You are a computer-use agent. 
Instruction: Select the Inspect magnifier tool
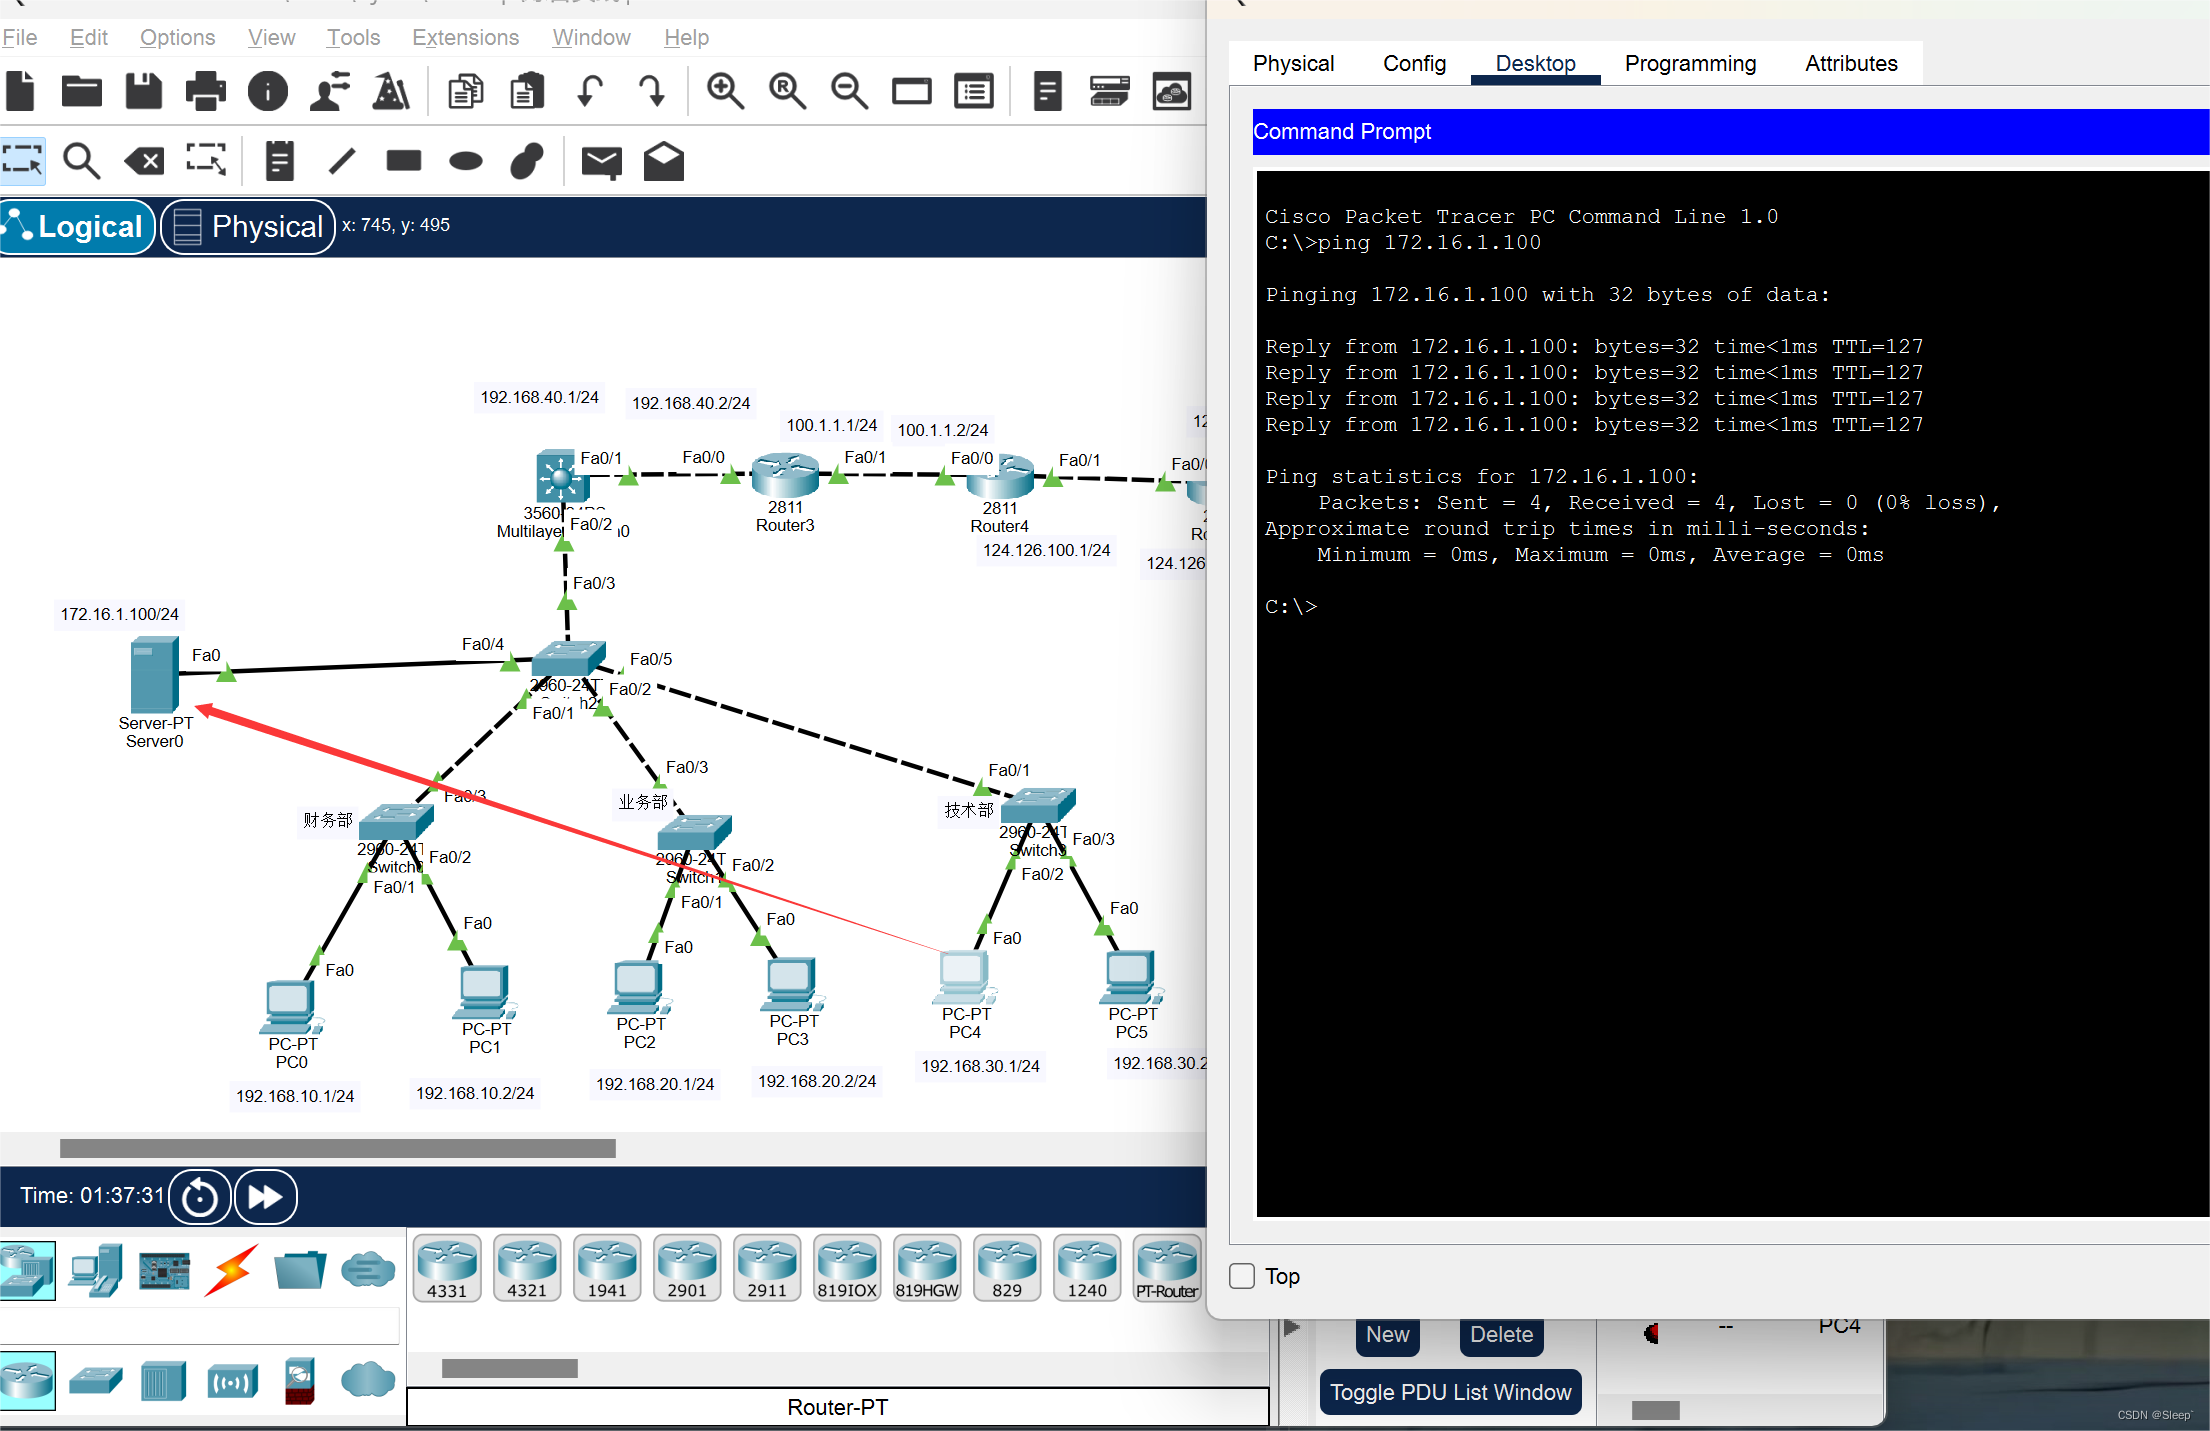pos(81,160)
